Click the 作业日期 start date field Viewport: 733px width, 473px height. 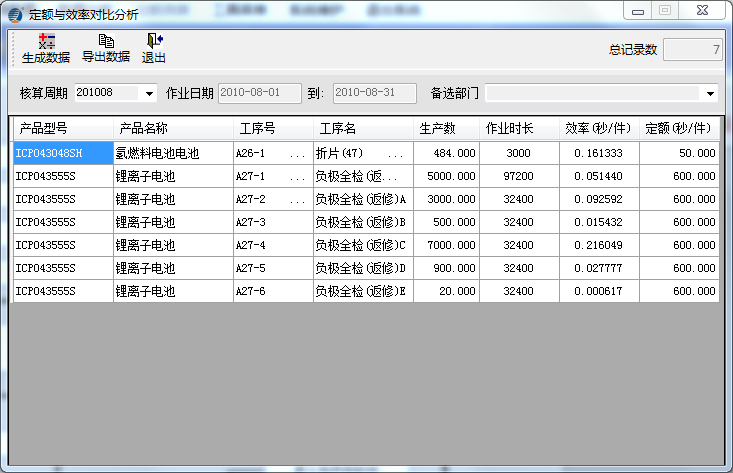pyautogui.click(x=260, y=93)
